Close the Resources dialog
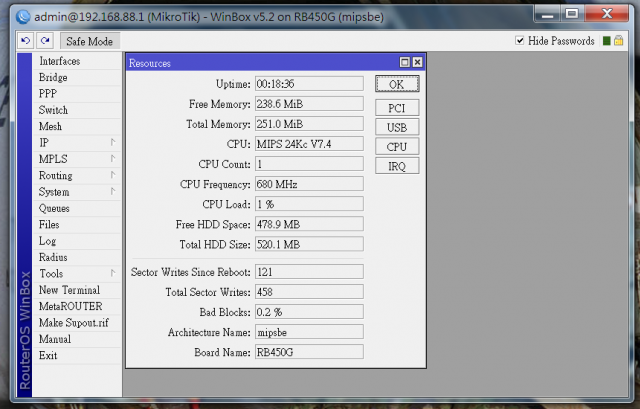 (417, 62)
